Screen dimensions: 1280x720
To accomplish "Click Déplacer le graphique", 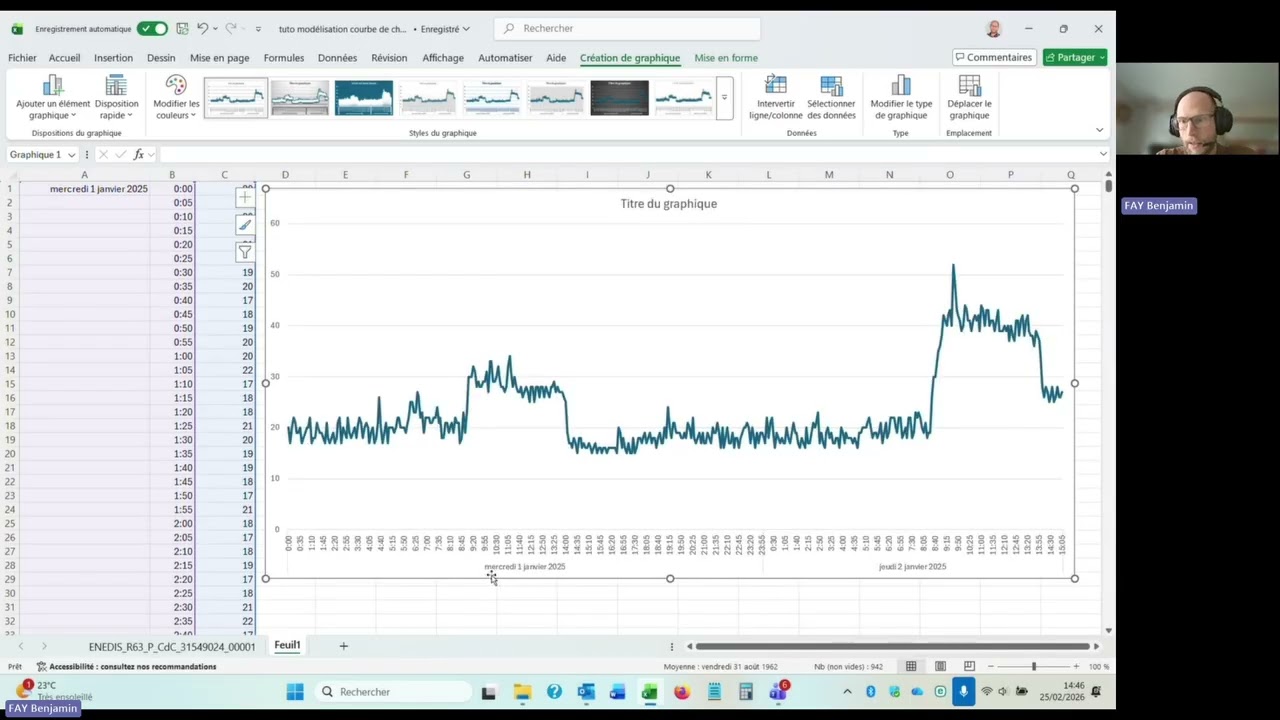I will (969, 98).
